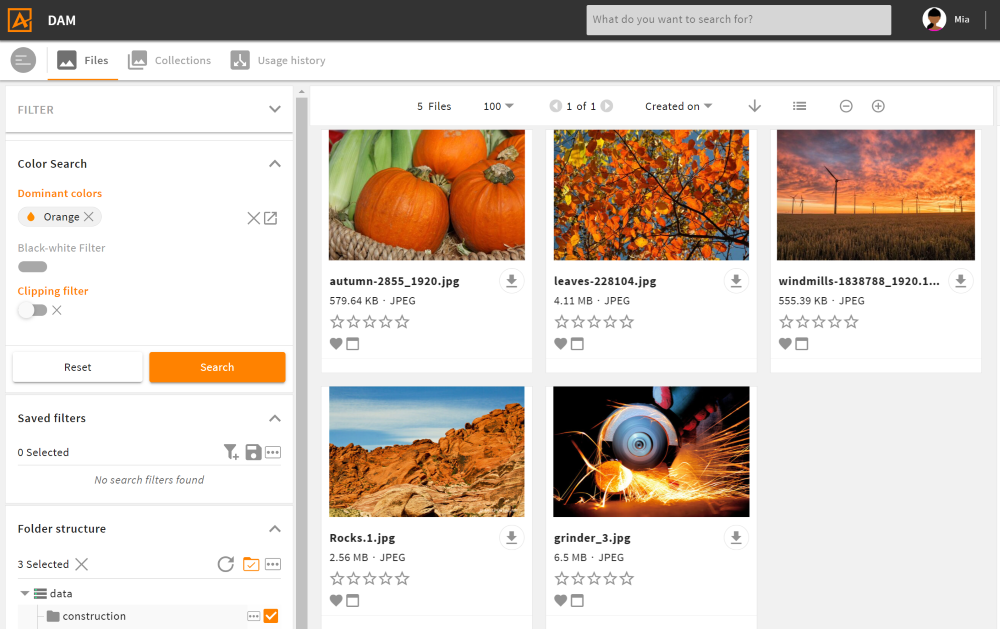Favorite leaves-228104.jpg with the heart icon
Image resolution: width=1000 pixels, height=629 pixels.
(x=561, y=343)
